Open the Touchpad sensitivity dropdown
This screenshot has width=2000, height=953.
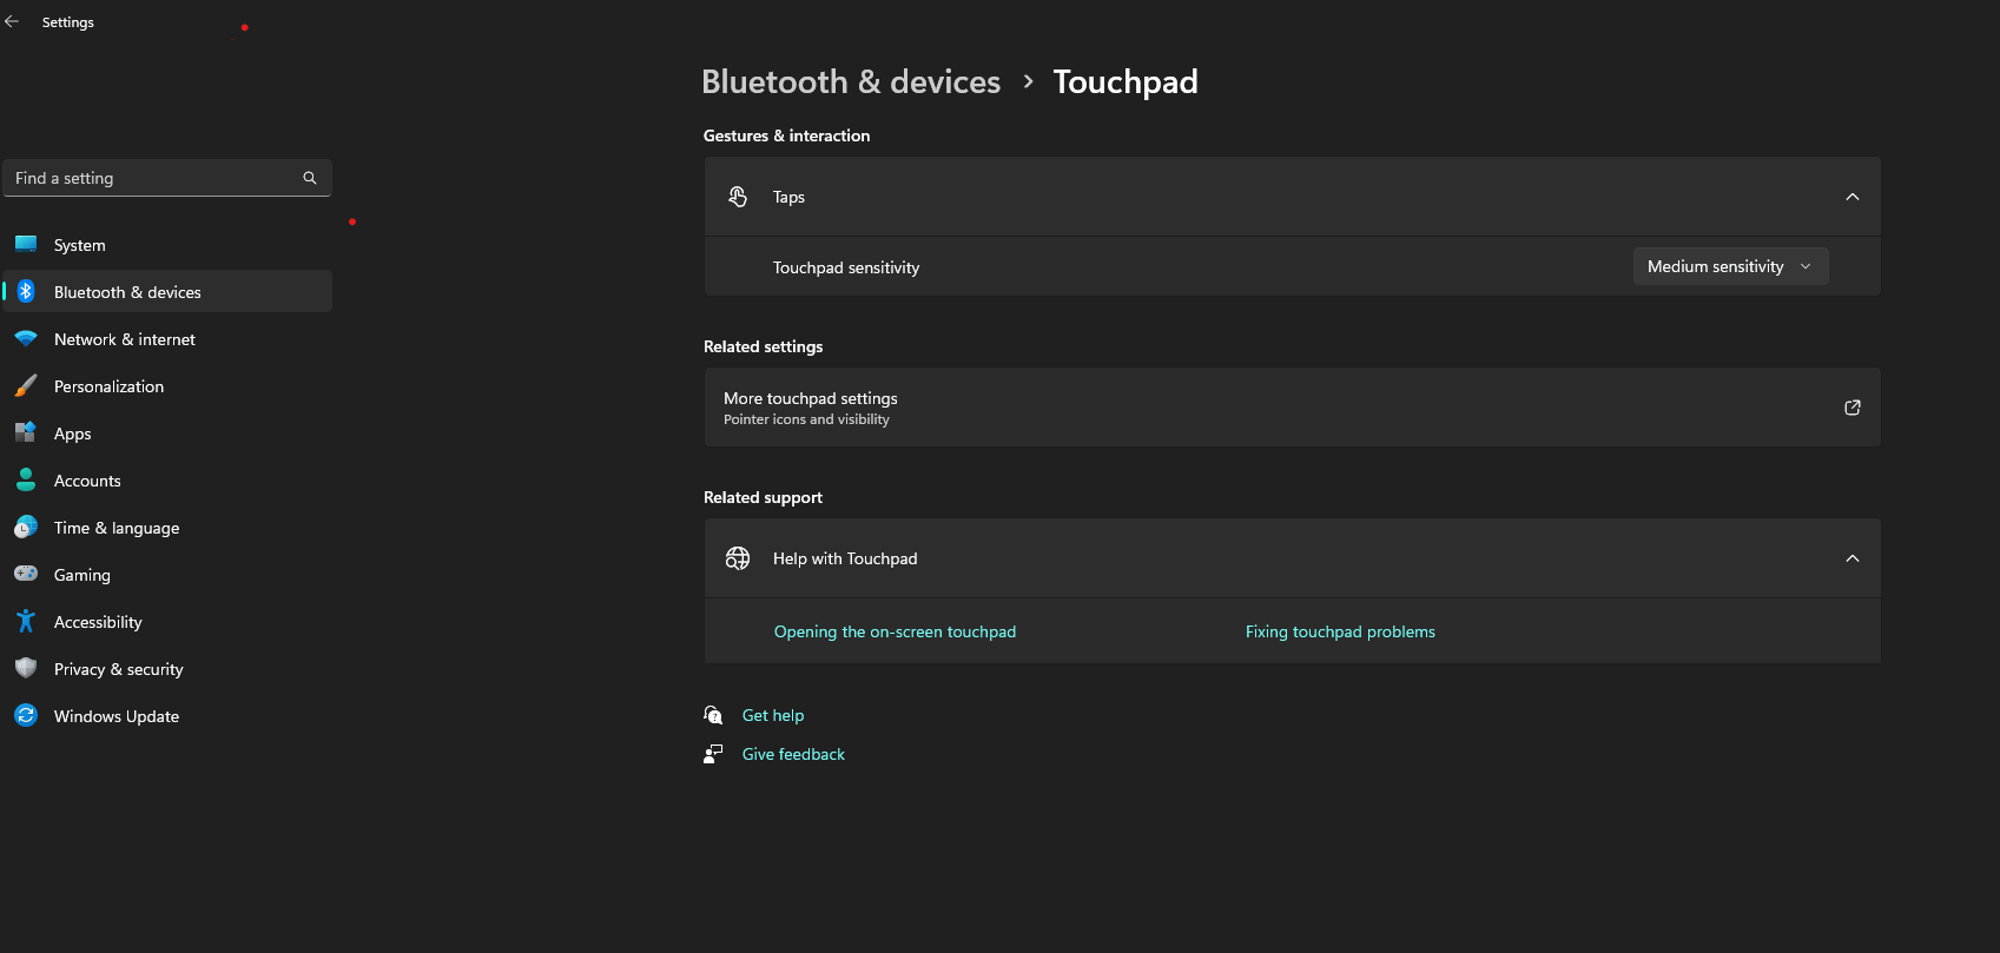point(1730,267)
